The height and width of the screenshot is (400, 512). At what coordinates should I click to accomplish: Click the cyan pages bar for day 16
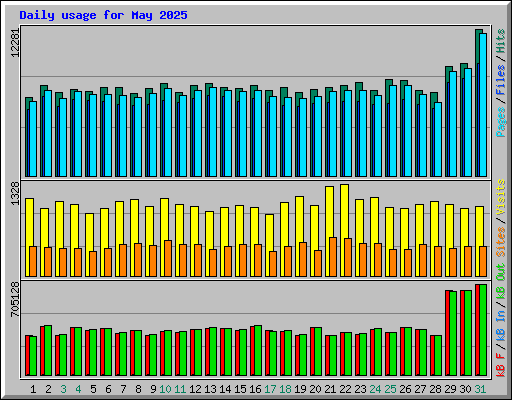point(258,133)
